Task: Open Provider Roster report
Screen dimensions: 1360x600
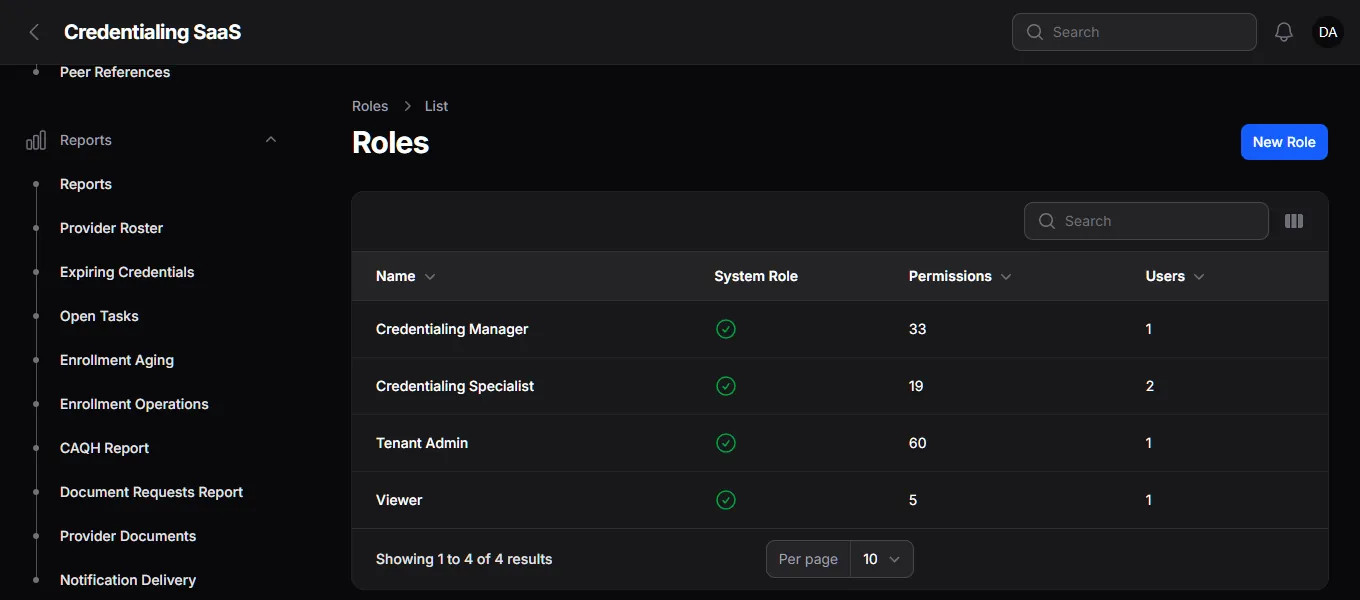Action: 111,228
